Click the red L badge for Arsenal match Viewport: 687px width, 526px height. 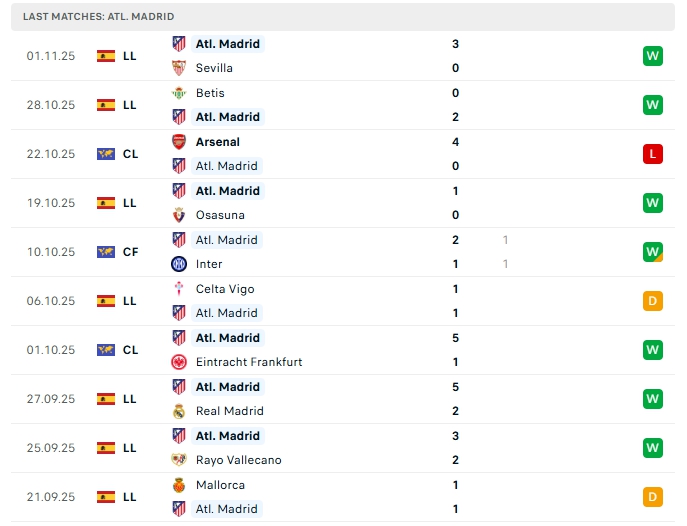coord(653,154)
